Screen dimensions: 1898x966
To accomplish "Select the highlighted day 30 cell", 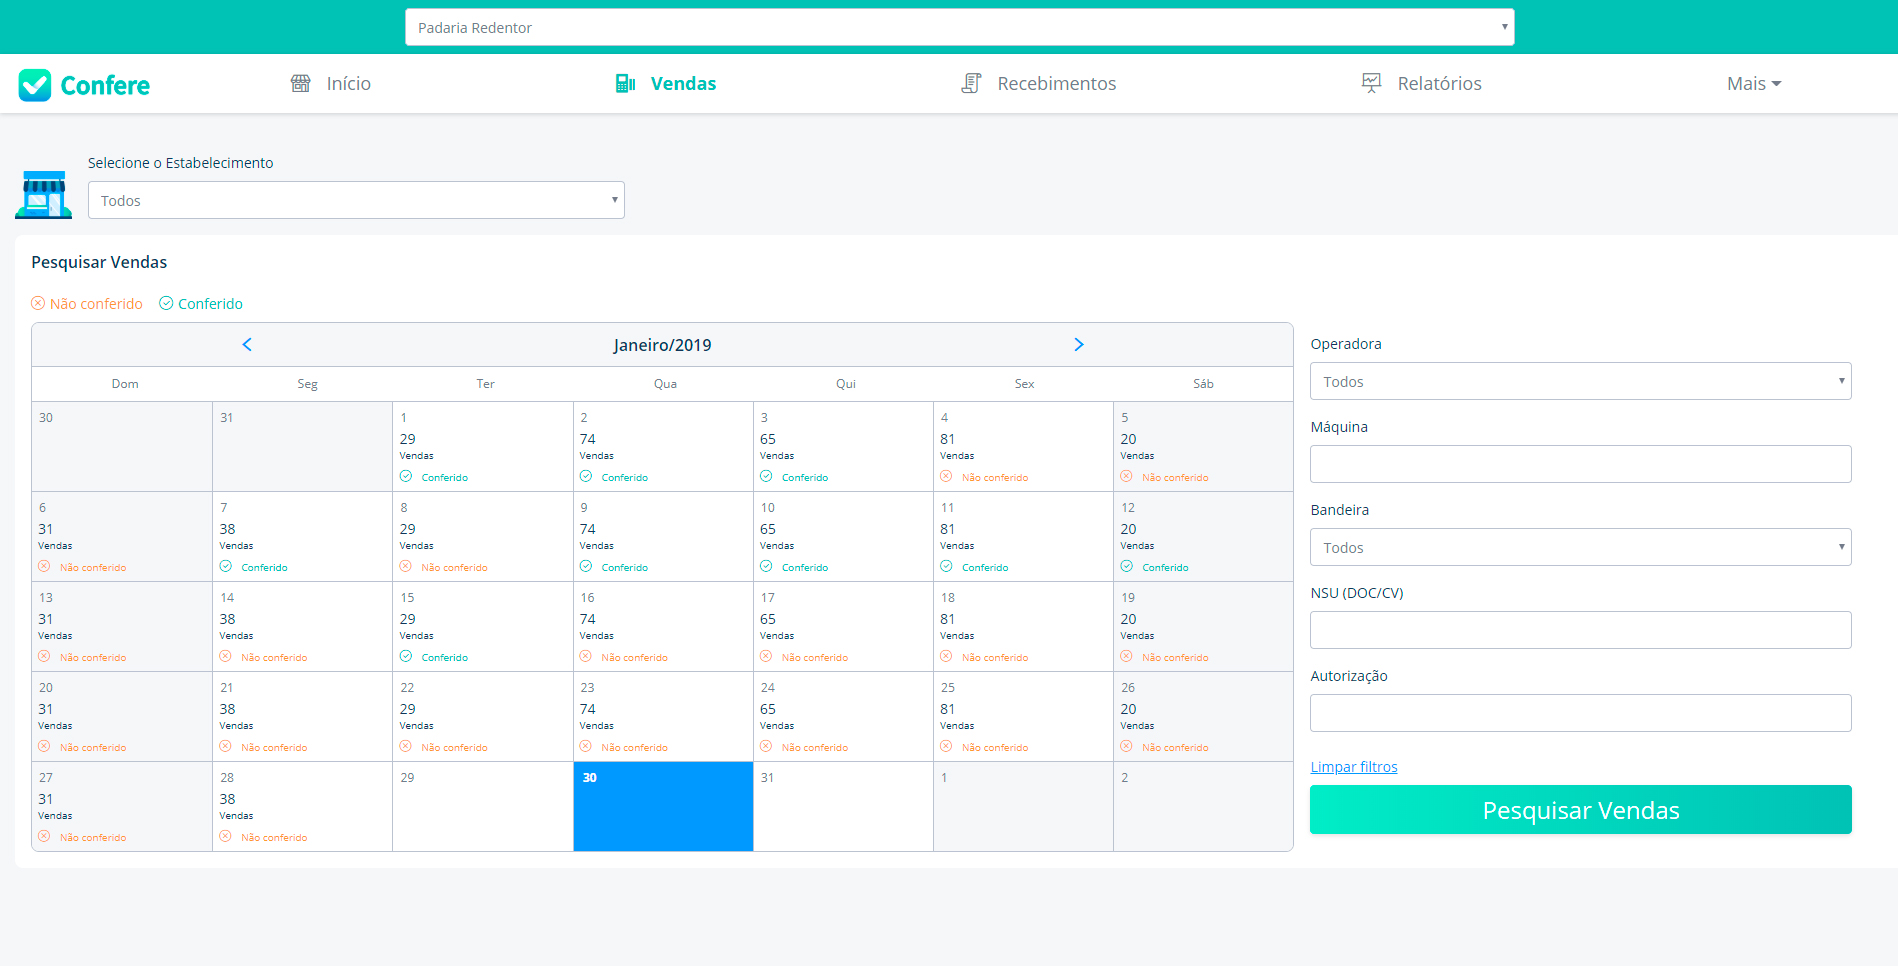I will pyautogui.click(x=663, y=806).
